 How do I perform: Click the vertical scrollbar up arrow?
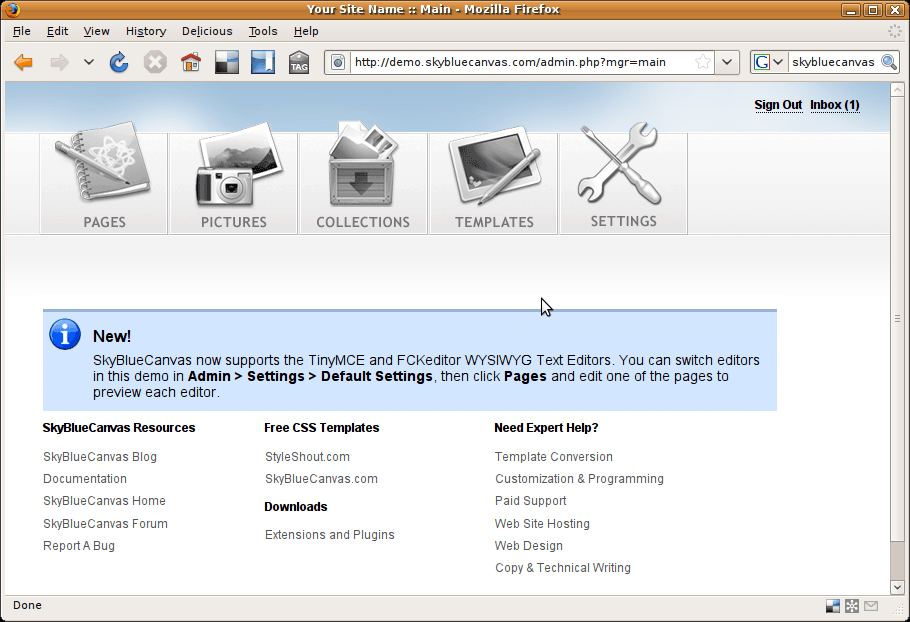point(897,89)
